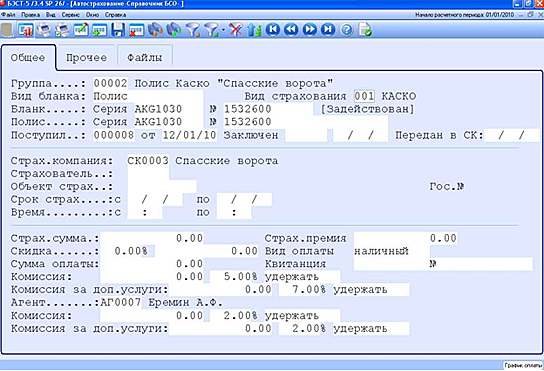This screenshot has width=544, height=371.
Task: Open the Сервис menu
Action: [71, 15]
